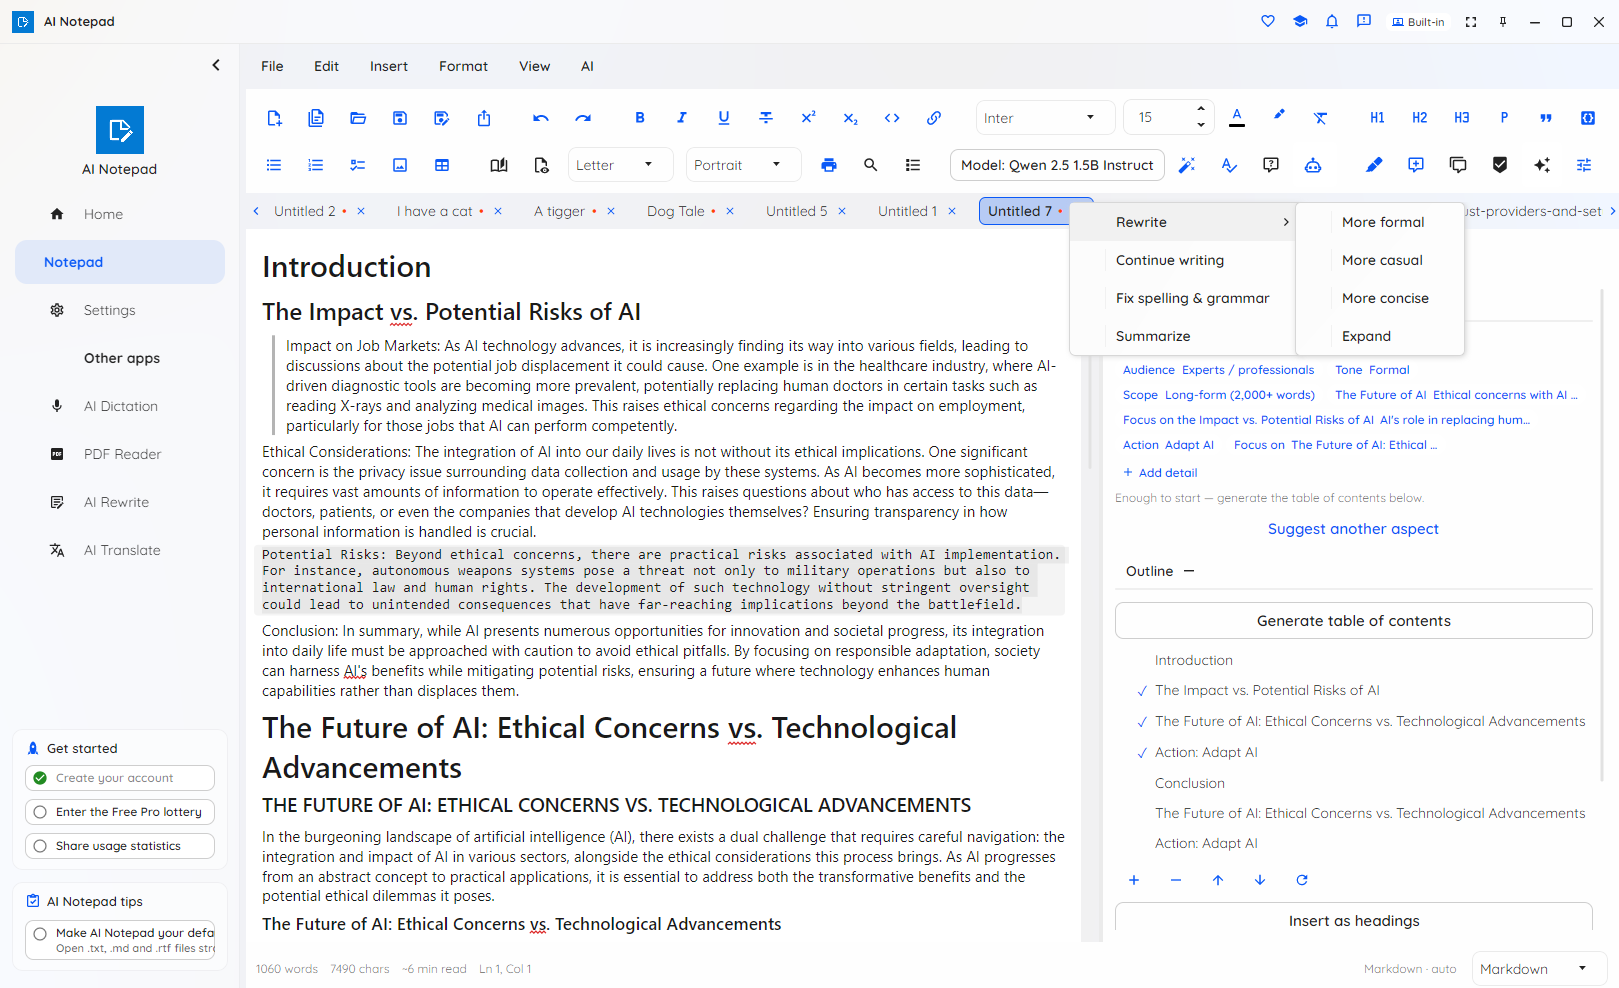Select Enter the Free Pro lottery radio
Screen dimensions: 1619x988
click(x=40, y=812)
